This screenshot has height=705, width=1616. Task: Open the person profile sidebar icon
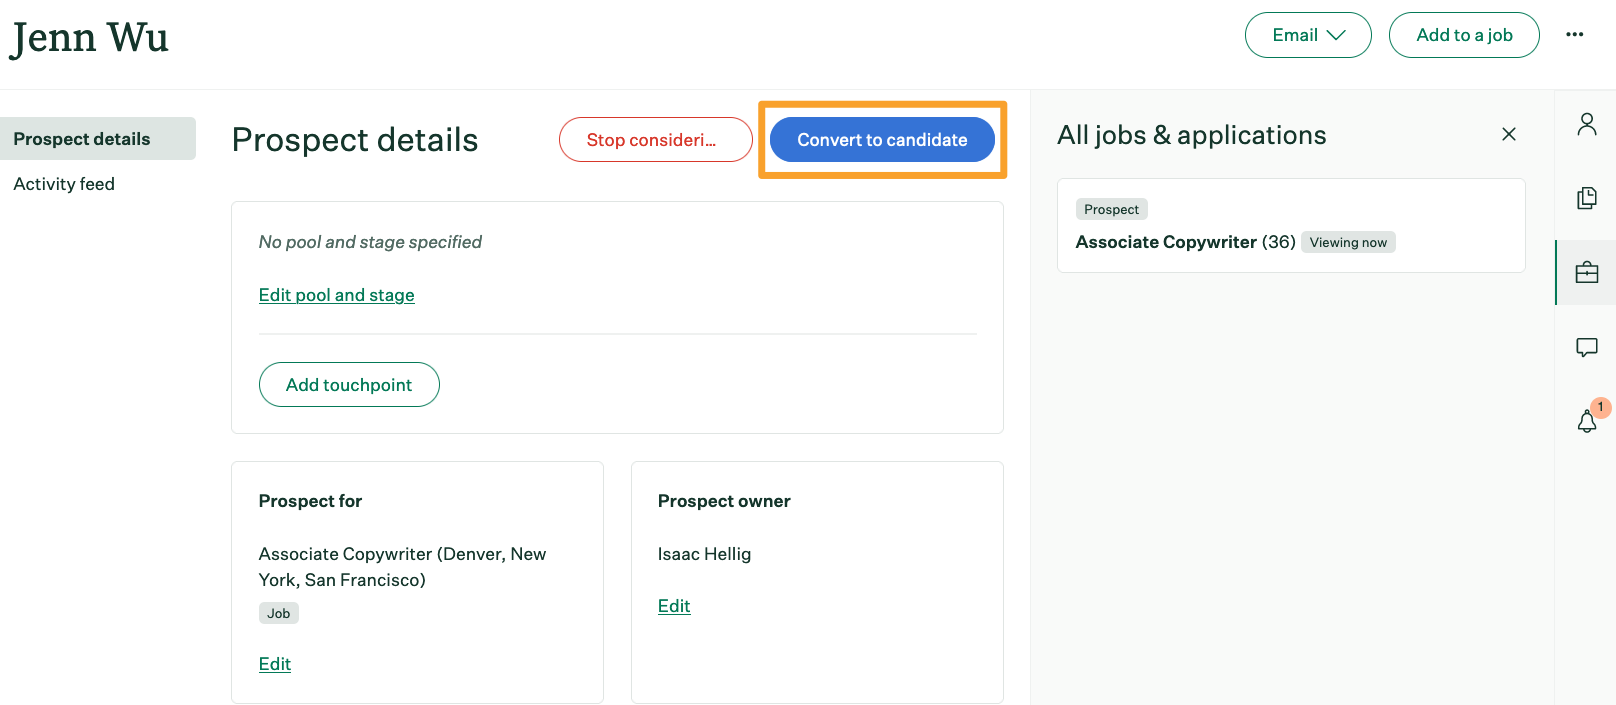pos(1586,124)
